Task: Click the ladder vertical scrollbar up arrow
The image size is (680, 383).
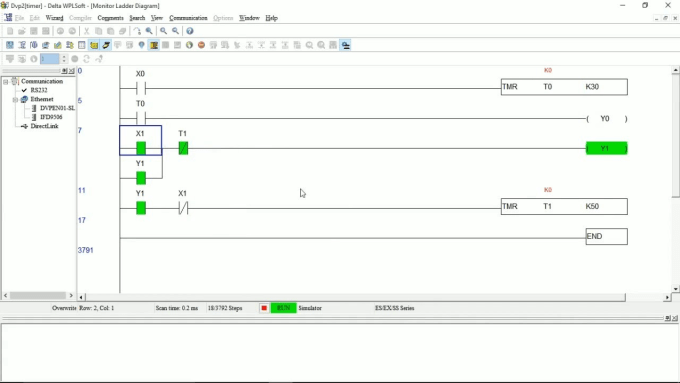Action: 676,70
